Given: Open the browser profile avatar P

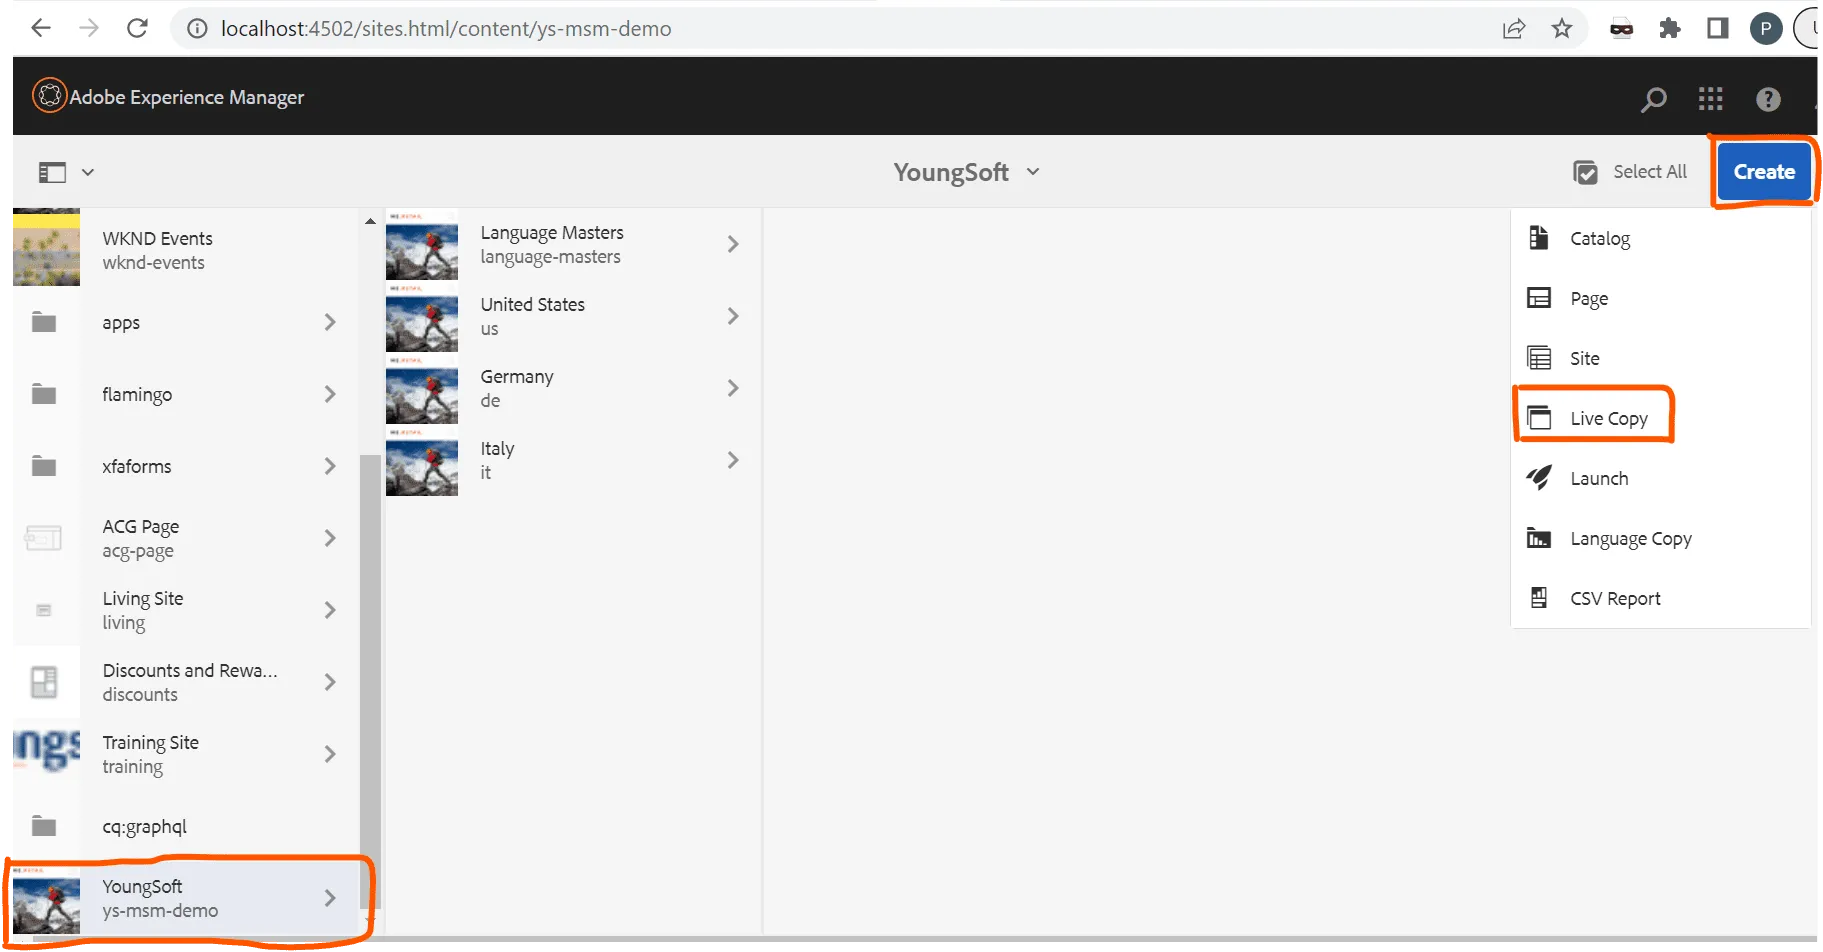Looking at the screenshot, I should tap(1766, 28).
